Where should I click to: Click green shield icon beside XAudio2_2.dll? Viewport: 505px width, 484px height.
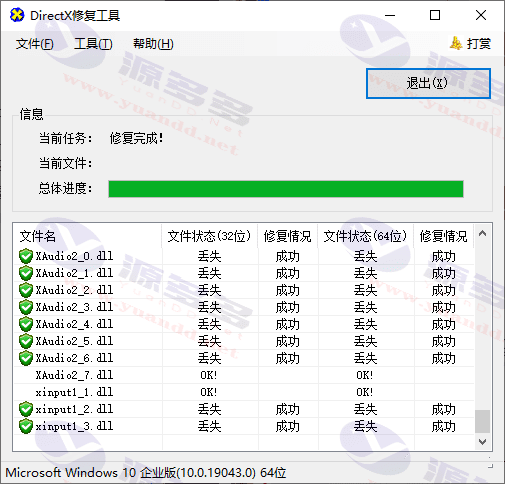26,290
